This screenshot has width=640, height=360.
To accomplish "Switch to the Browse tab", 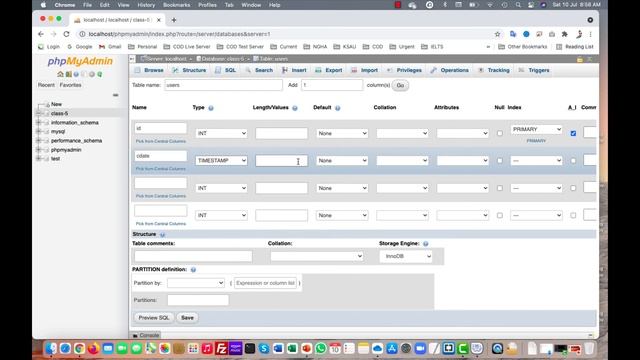I will tap(149, 70).
